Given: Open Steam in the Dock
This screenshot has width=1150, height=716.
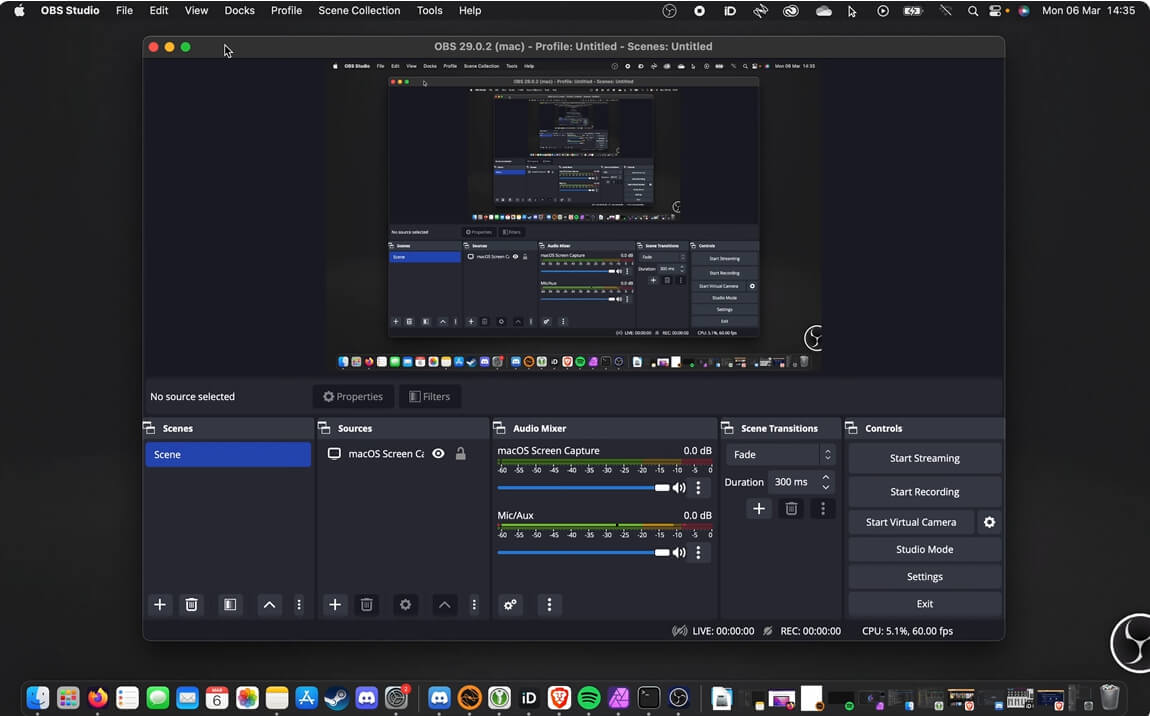Looking at the screenshot, I should pyautogui.click(x=337, y=698).
